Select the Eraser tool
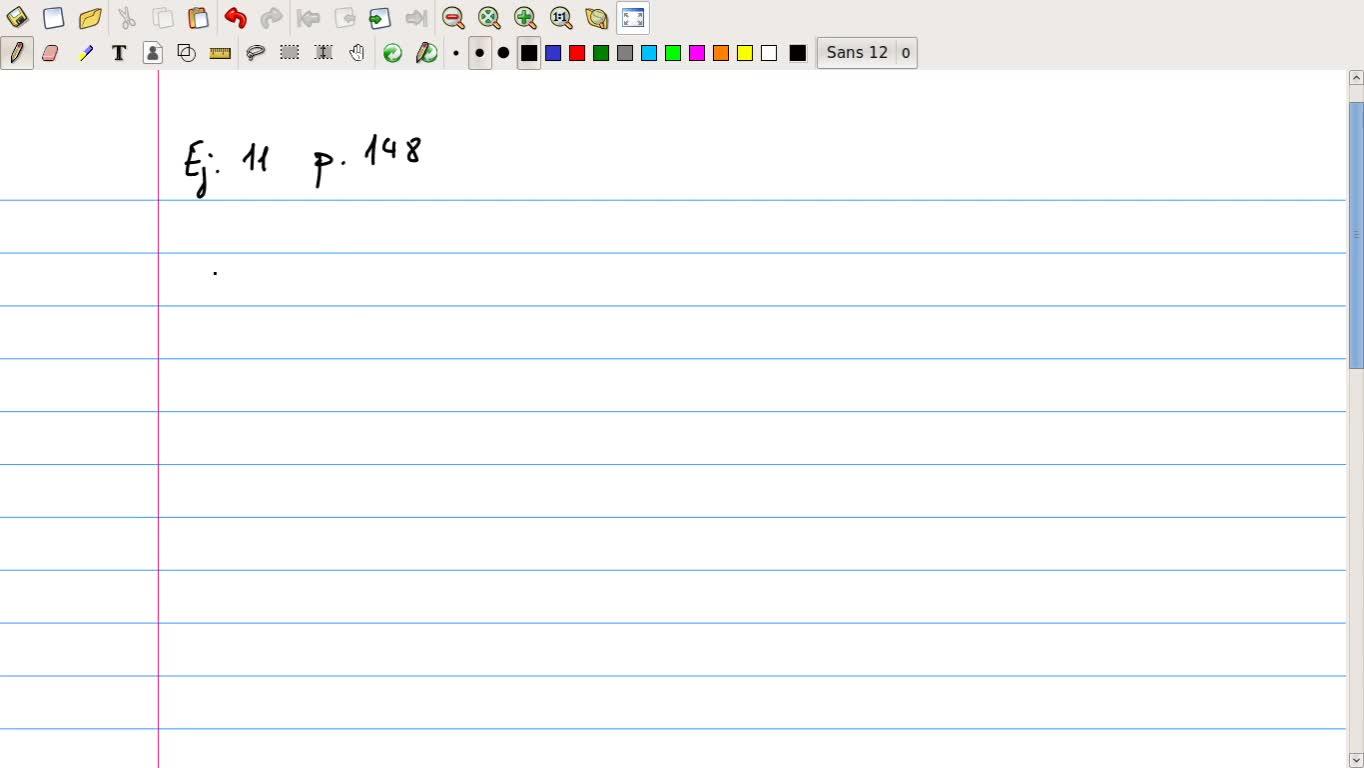Viewport: 1364px width, 768px height. click(50, 53)
